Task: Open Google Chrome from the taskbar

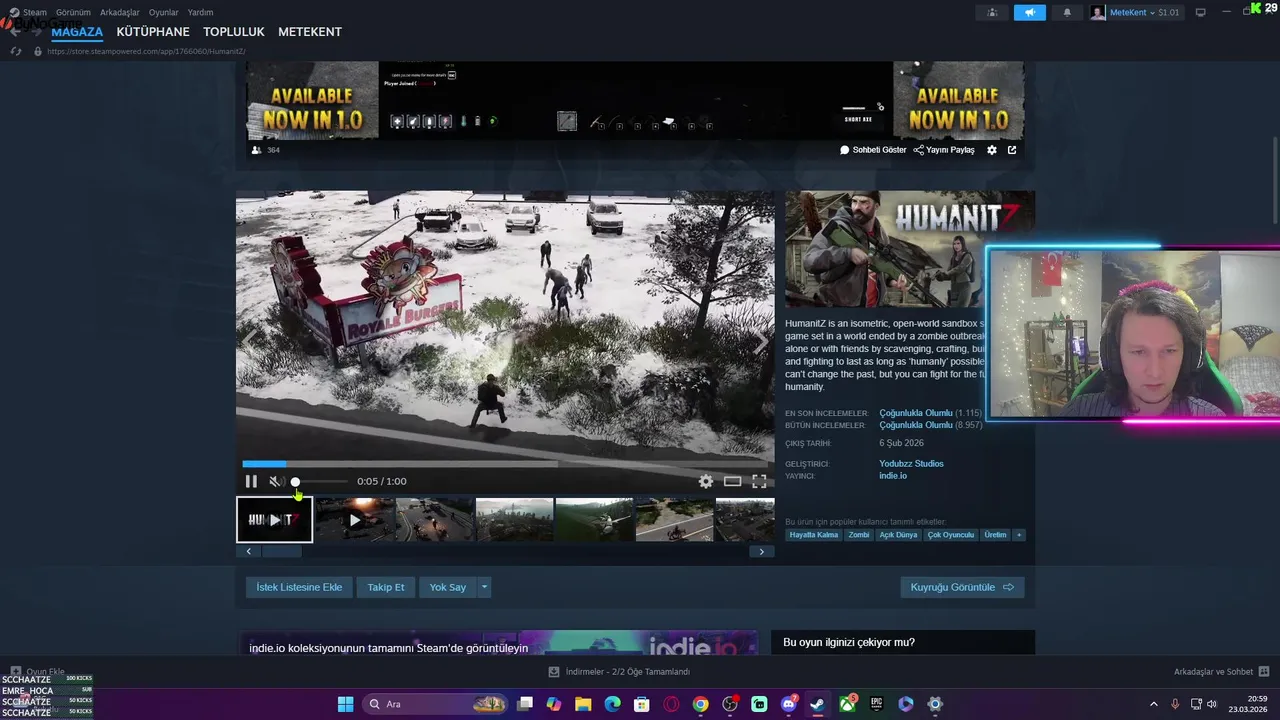Action: (x=700, y=704)
